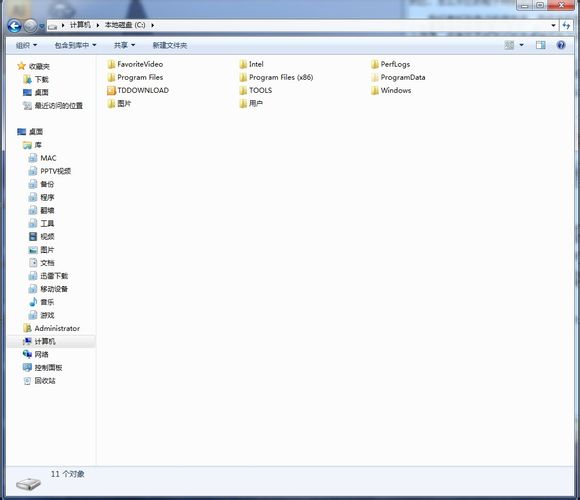580x500 pixels.
Task: Open the recent pages dropdown arrow
Action: tap(41, 26)
